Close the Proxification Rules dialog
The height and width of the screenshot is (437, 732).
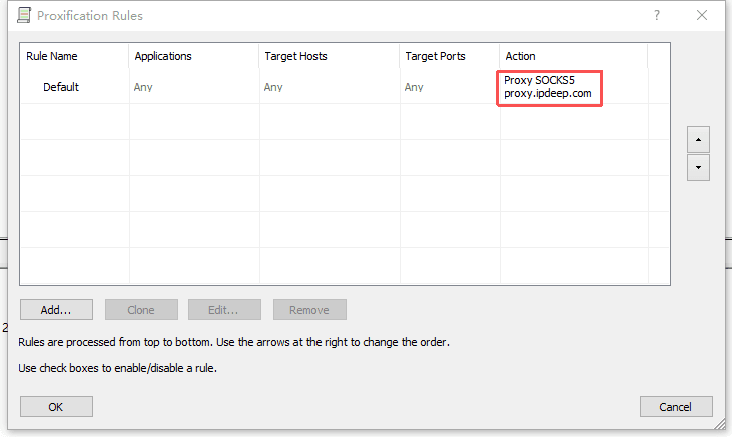point(703,16)
